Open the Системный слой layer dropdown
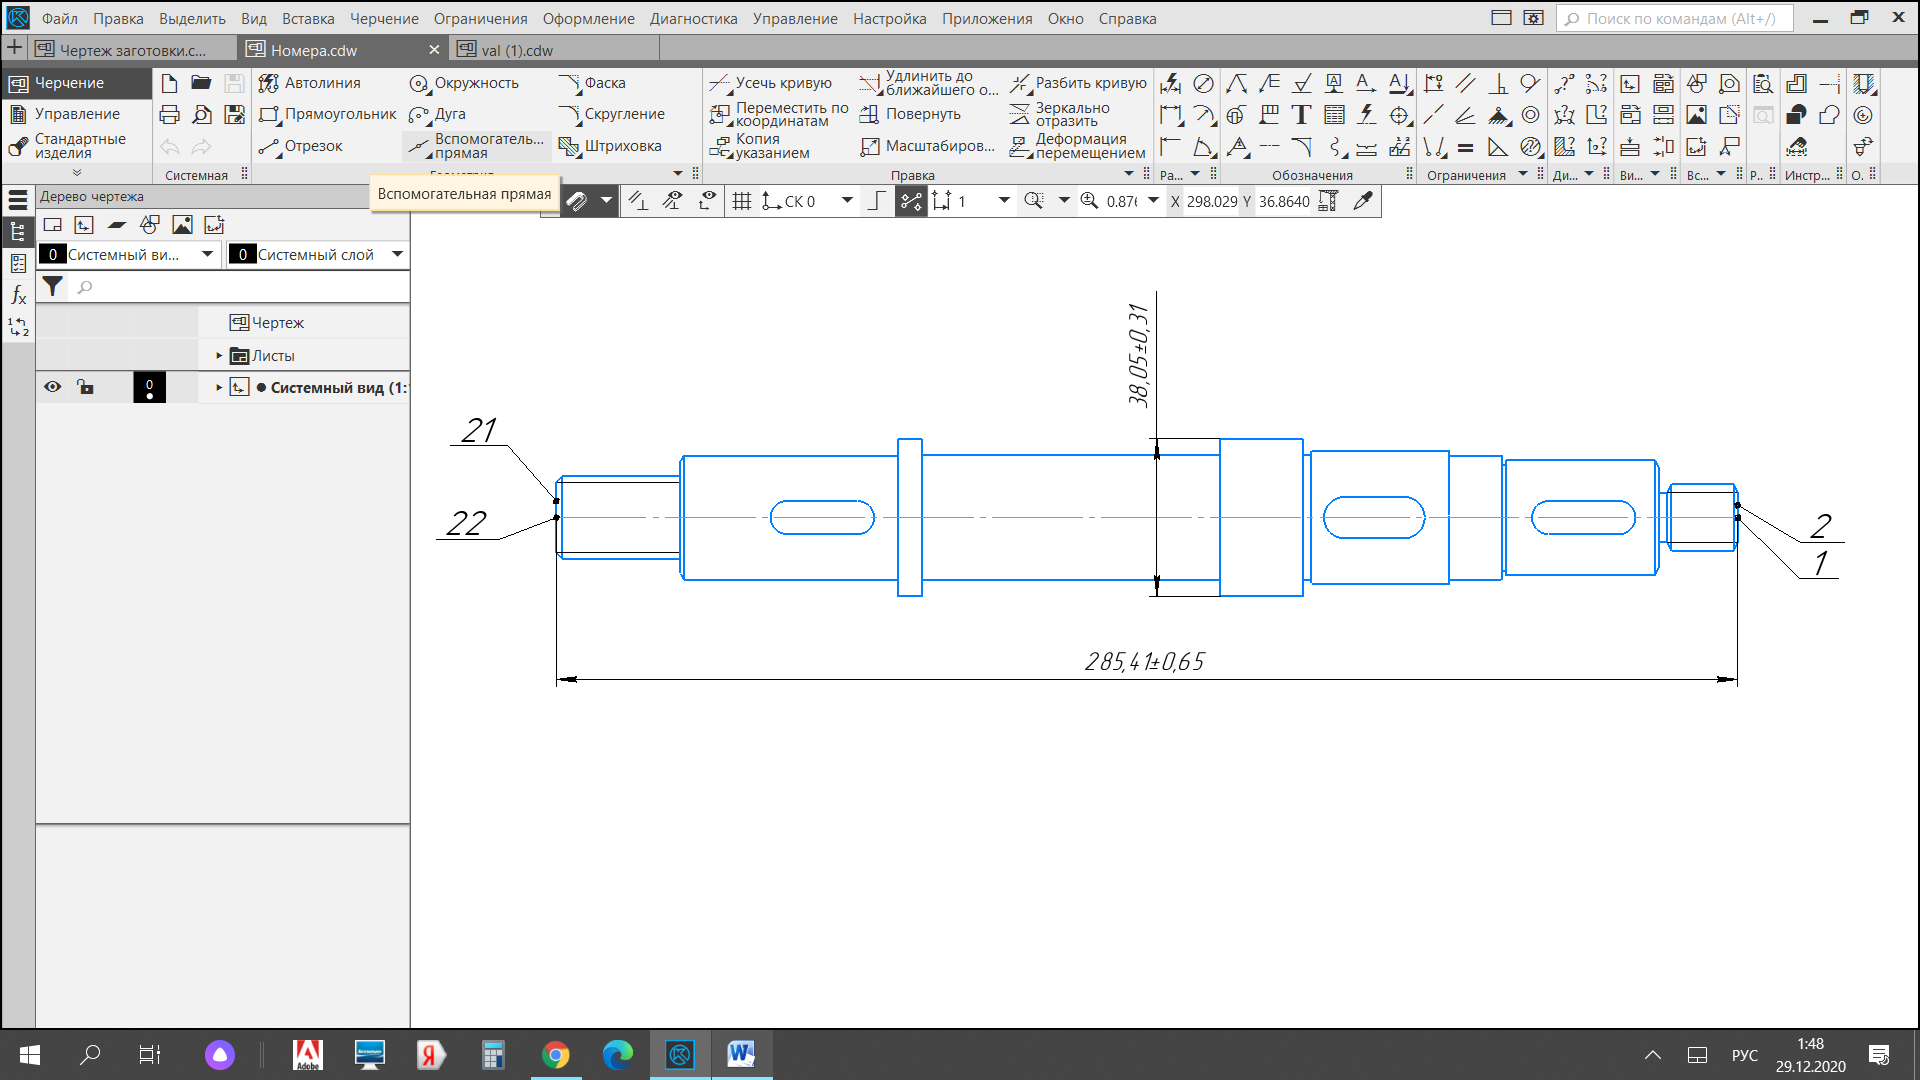This screenshot has height=1080, width=1920. [397, 254]
